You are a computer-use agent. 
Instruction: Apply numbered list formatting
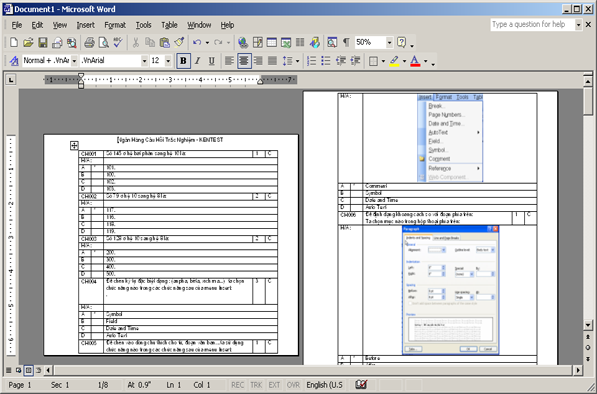[x=311, y=61]
